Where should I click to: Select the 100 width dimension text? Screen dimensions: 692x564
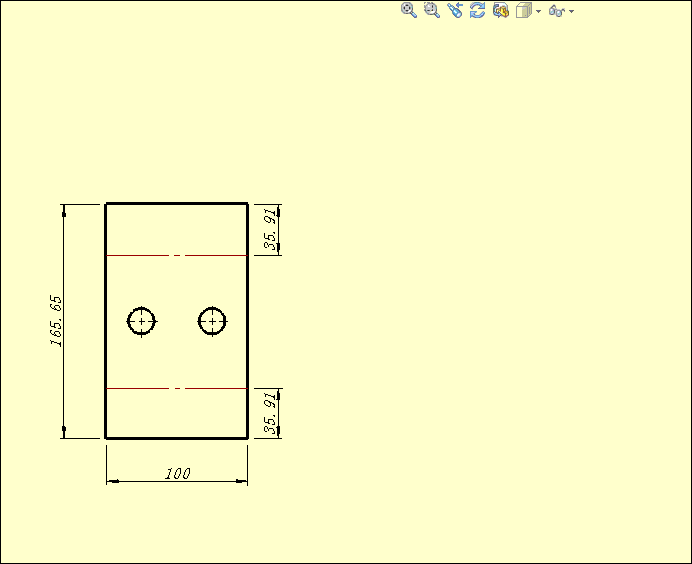click(177, 474)
